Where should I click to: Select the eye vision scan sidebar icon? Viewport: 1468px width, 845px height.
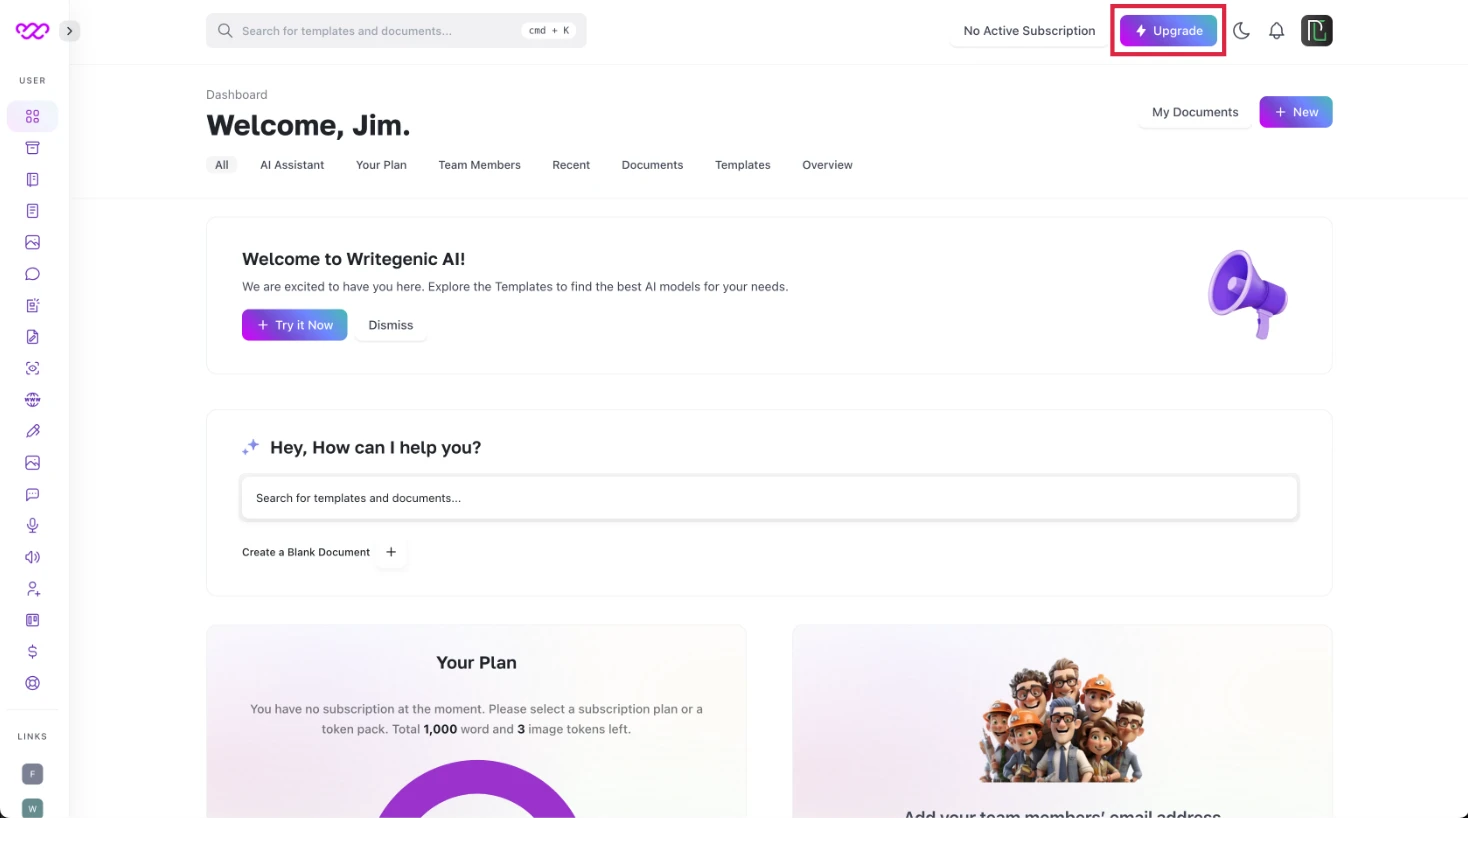[x=32, y=368]
